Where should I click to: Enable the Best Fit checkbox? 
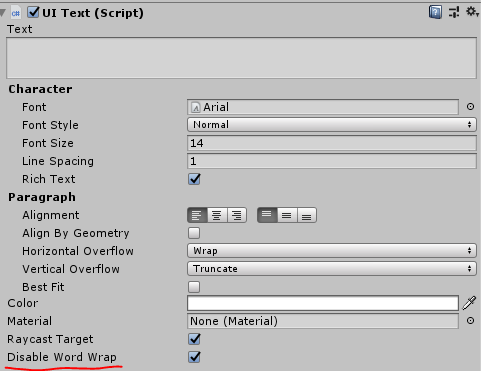pos(194,287)
